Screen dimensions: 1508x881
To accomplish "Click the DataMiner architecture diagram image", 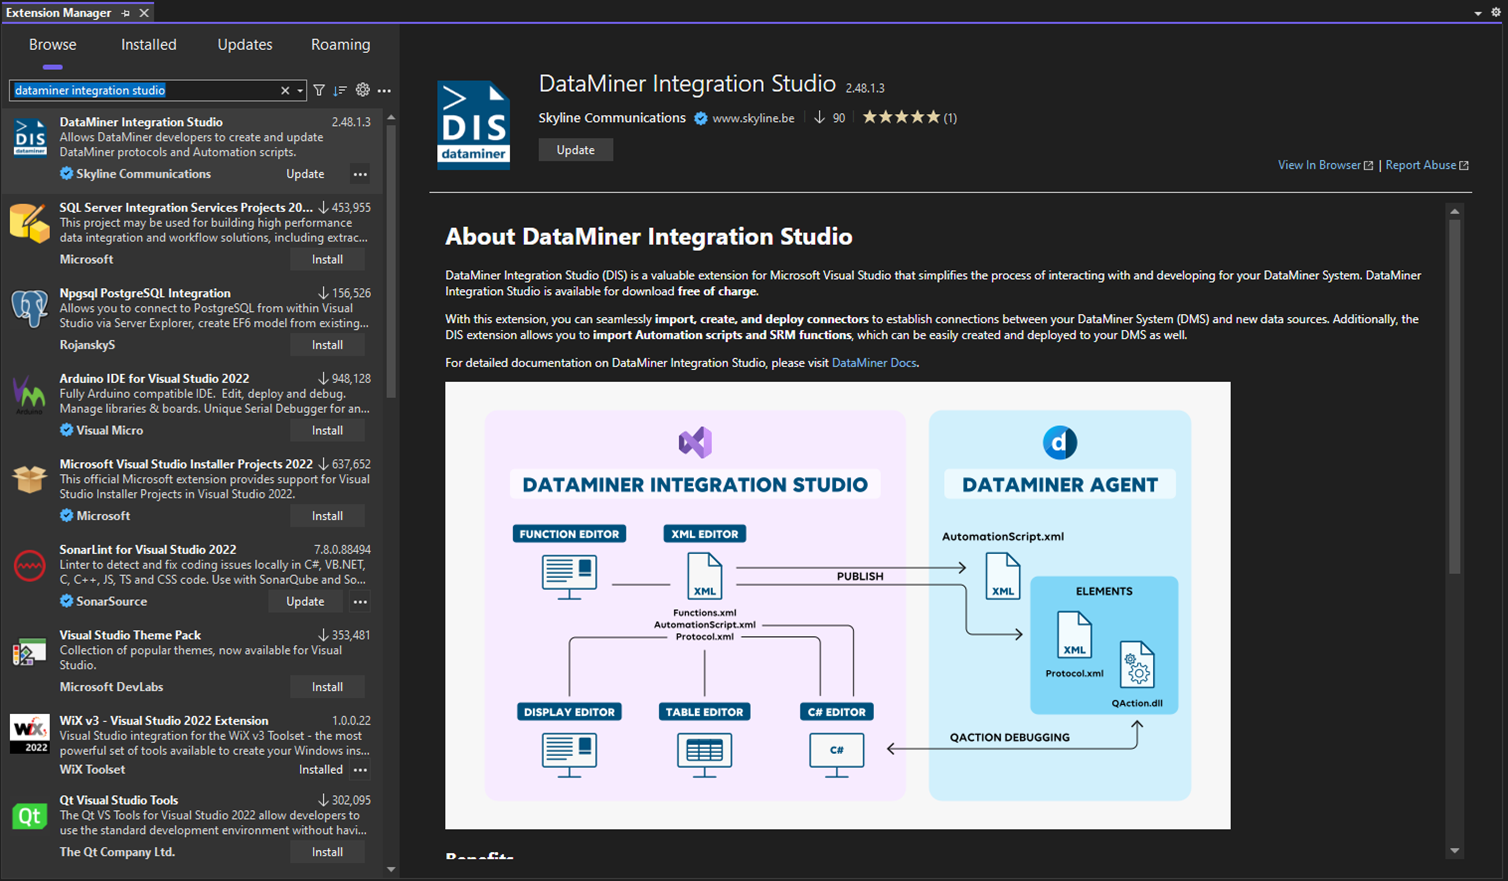I will 838,605.
